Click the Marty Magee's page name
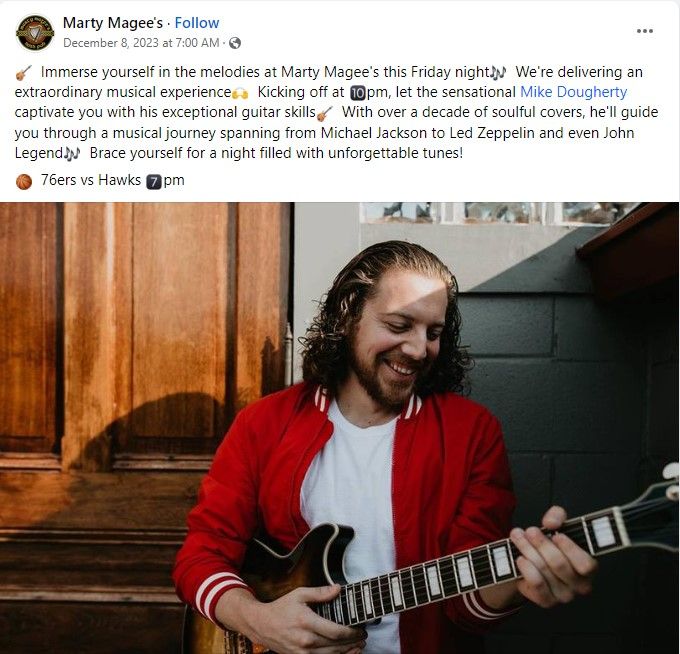This screenshot has height=654, width=680. 113,23
